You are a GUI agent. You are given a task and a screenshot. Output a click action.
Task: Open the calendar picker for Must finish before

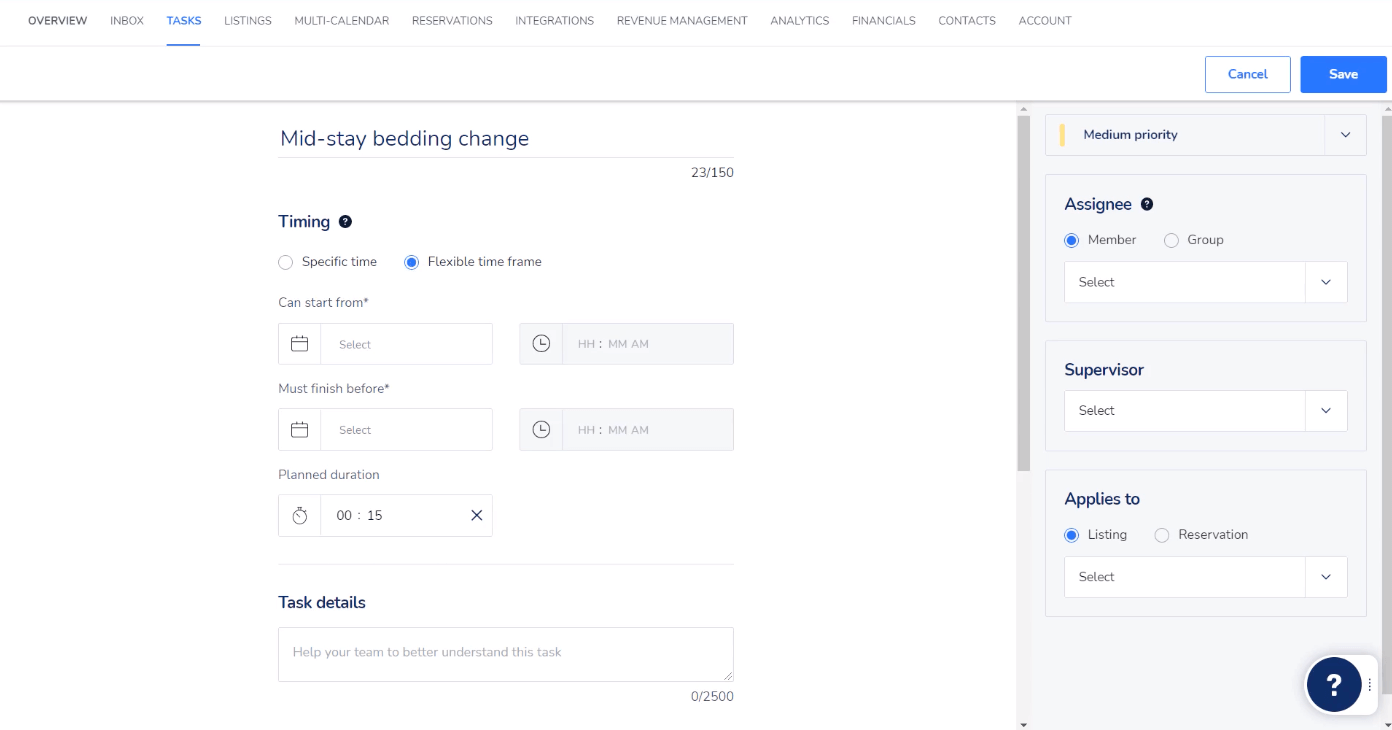[299, 429]
